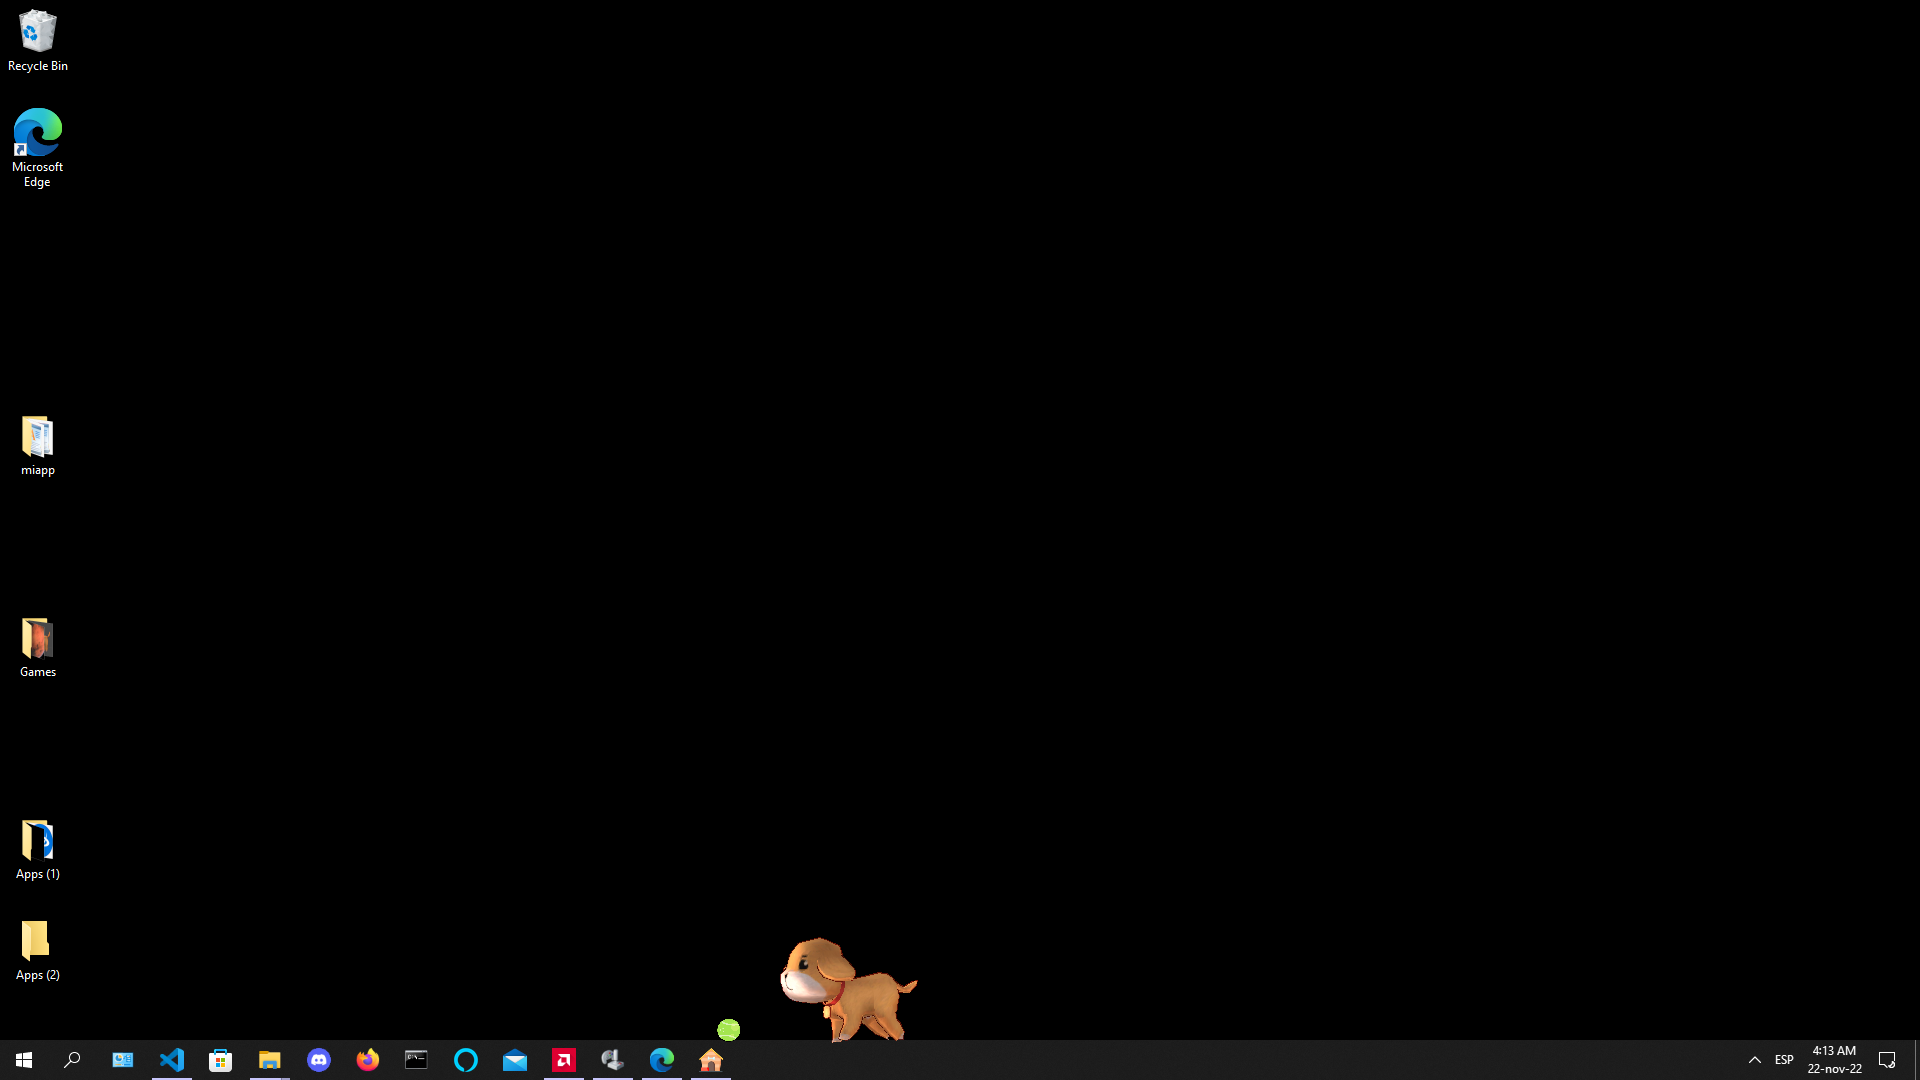Viewport: 1920px width, 1080px height.
Task: Open the Alexa app in taskbar
Action: (x=466, y=1060)
